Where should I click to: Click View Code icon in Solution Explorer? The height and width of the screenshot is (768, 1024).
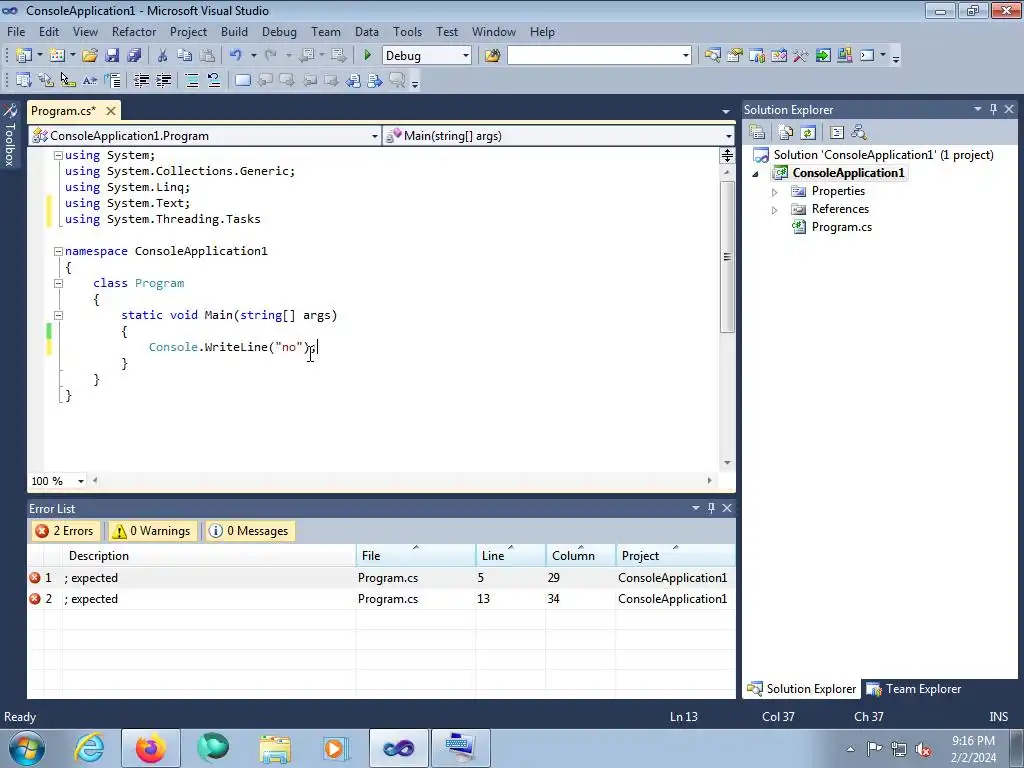click(x=837, y=133)
